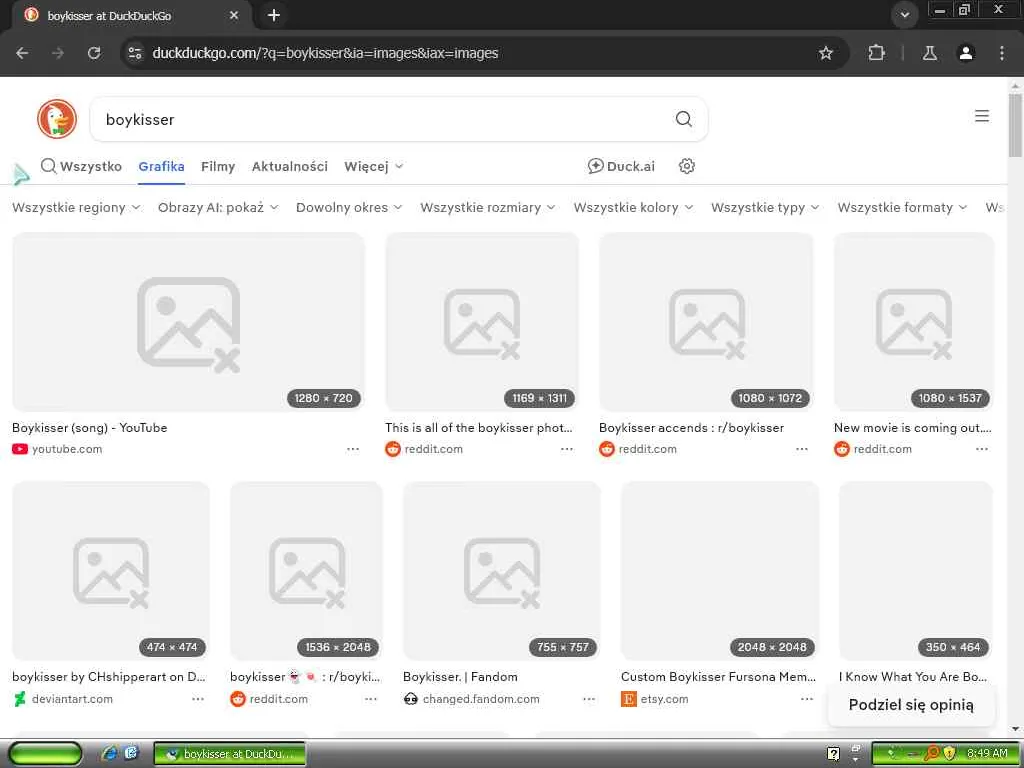Image resolution: width=1024 pixels, height=768 pixels.
Task: Switch to Aktualności tab
Action: click(290, 166)
